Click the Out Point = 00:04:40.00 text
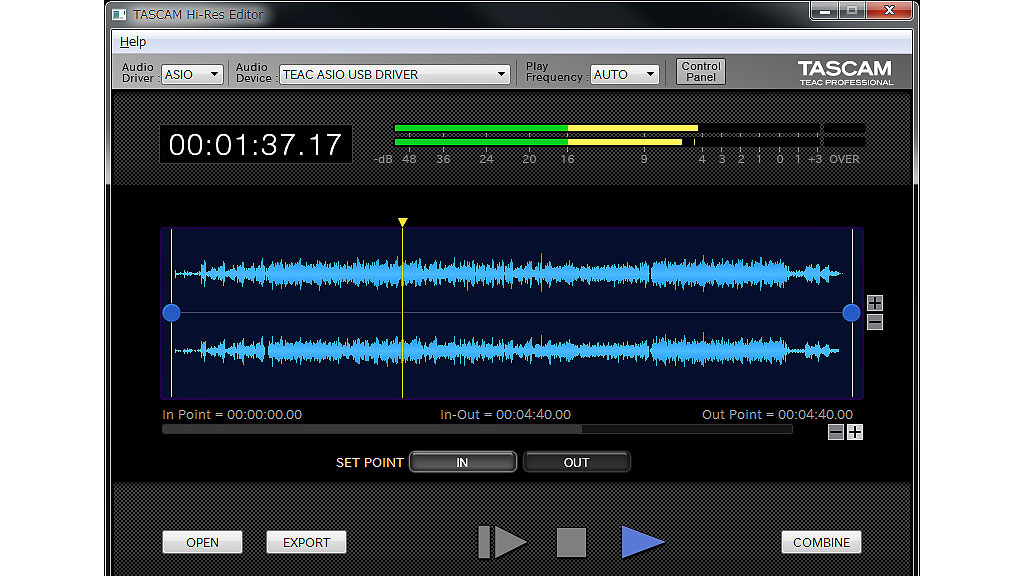The width and height of the screenshot is (1024, 576). click(777, 415)
